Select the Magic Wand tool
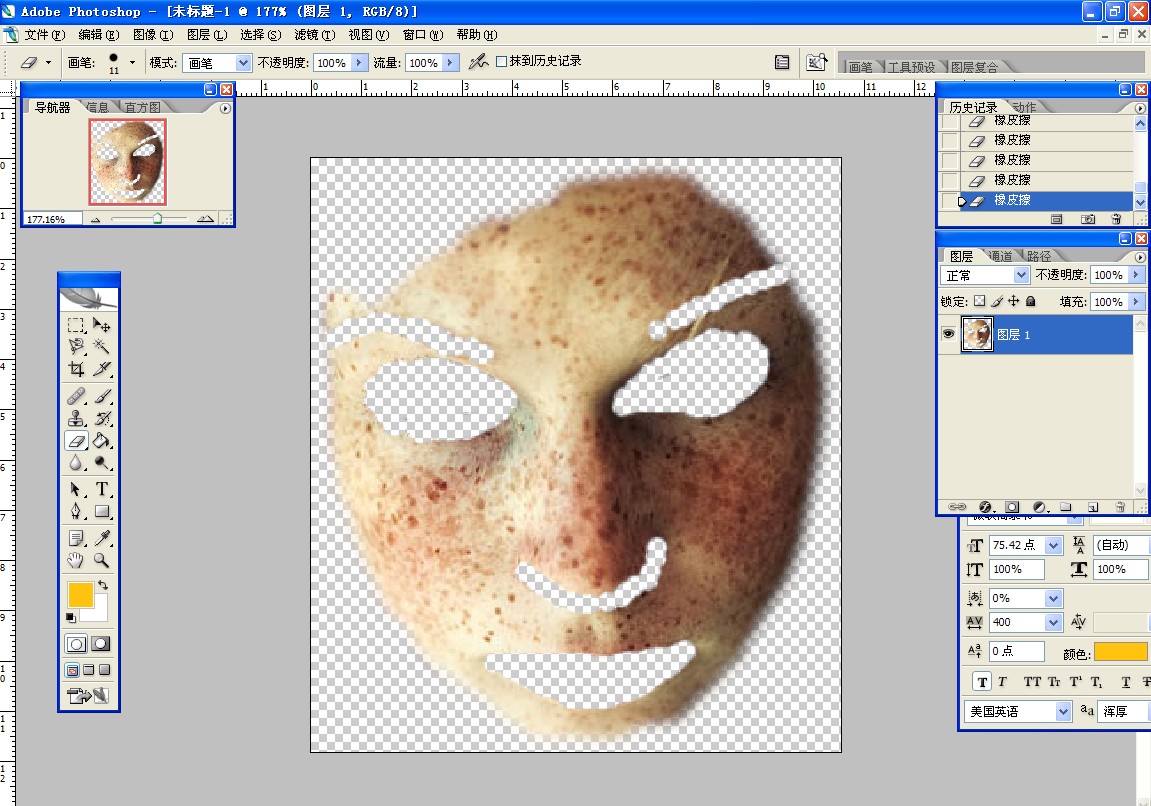 pyautogui.click(x=101, y=346)
